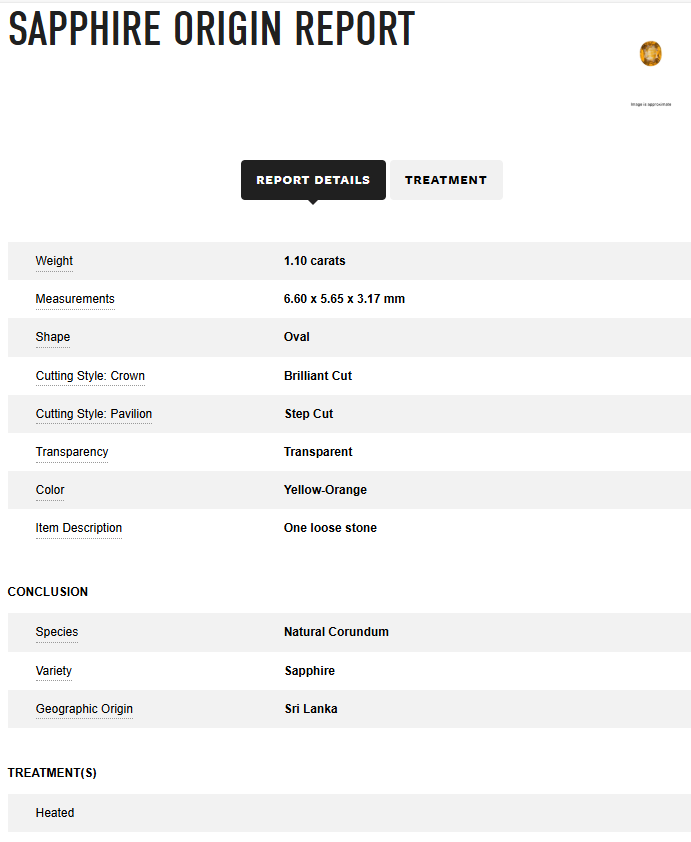This screenshot has width=691, height=842.
Task: Click the Geographic Origin label
Action: coord(84,709)
